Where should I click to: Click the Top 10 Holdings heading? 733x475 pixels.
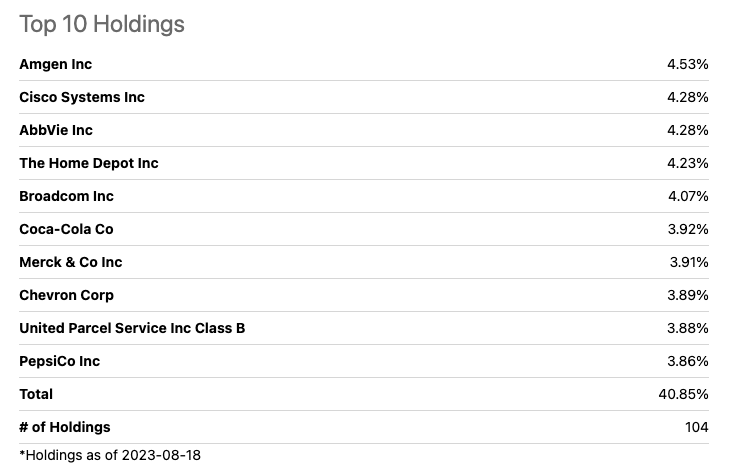[x=102, y=24]
